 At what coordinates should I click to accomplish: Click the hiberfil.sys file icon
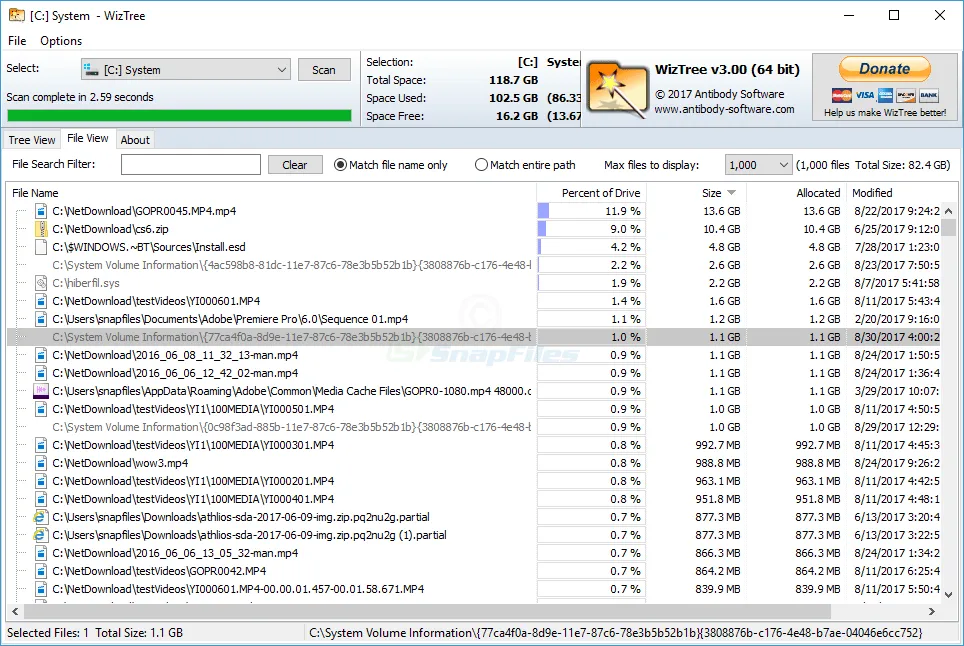click(41, 283)
